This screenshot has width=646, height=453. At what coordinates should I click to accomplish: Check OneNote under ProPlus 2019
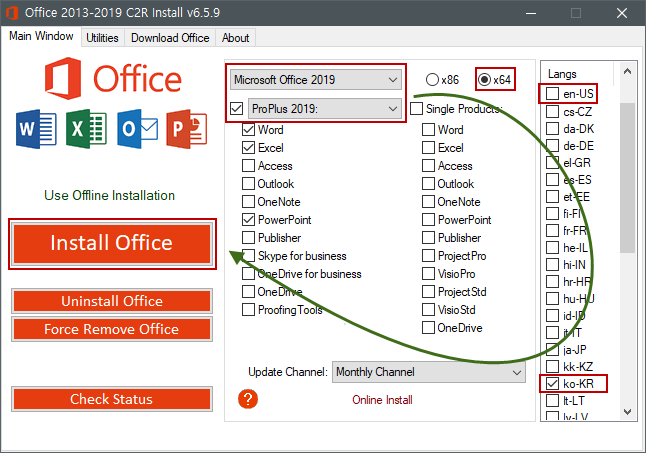248,202
